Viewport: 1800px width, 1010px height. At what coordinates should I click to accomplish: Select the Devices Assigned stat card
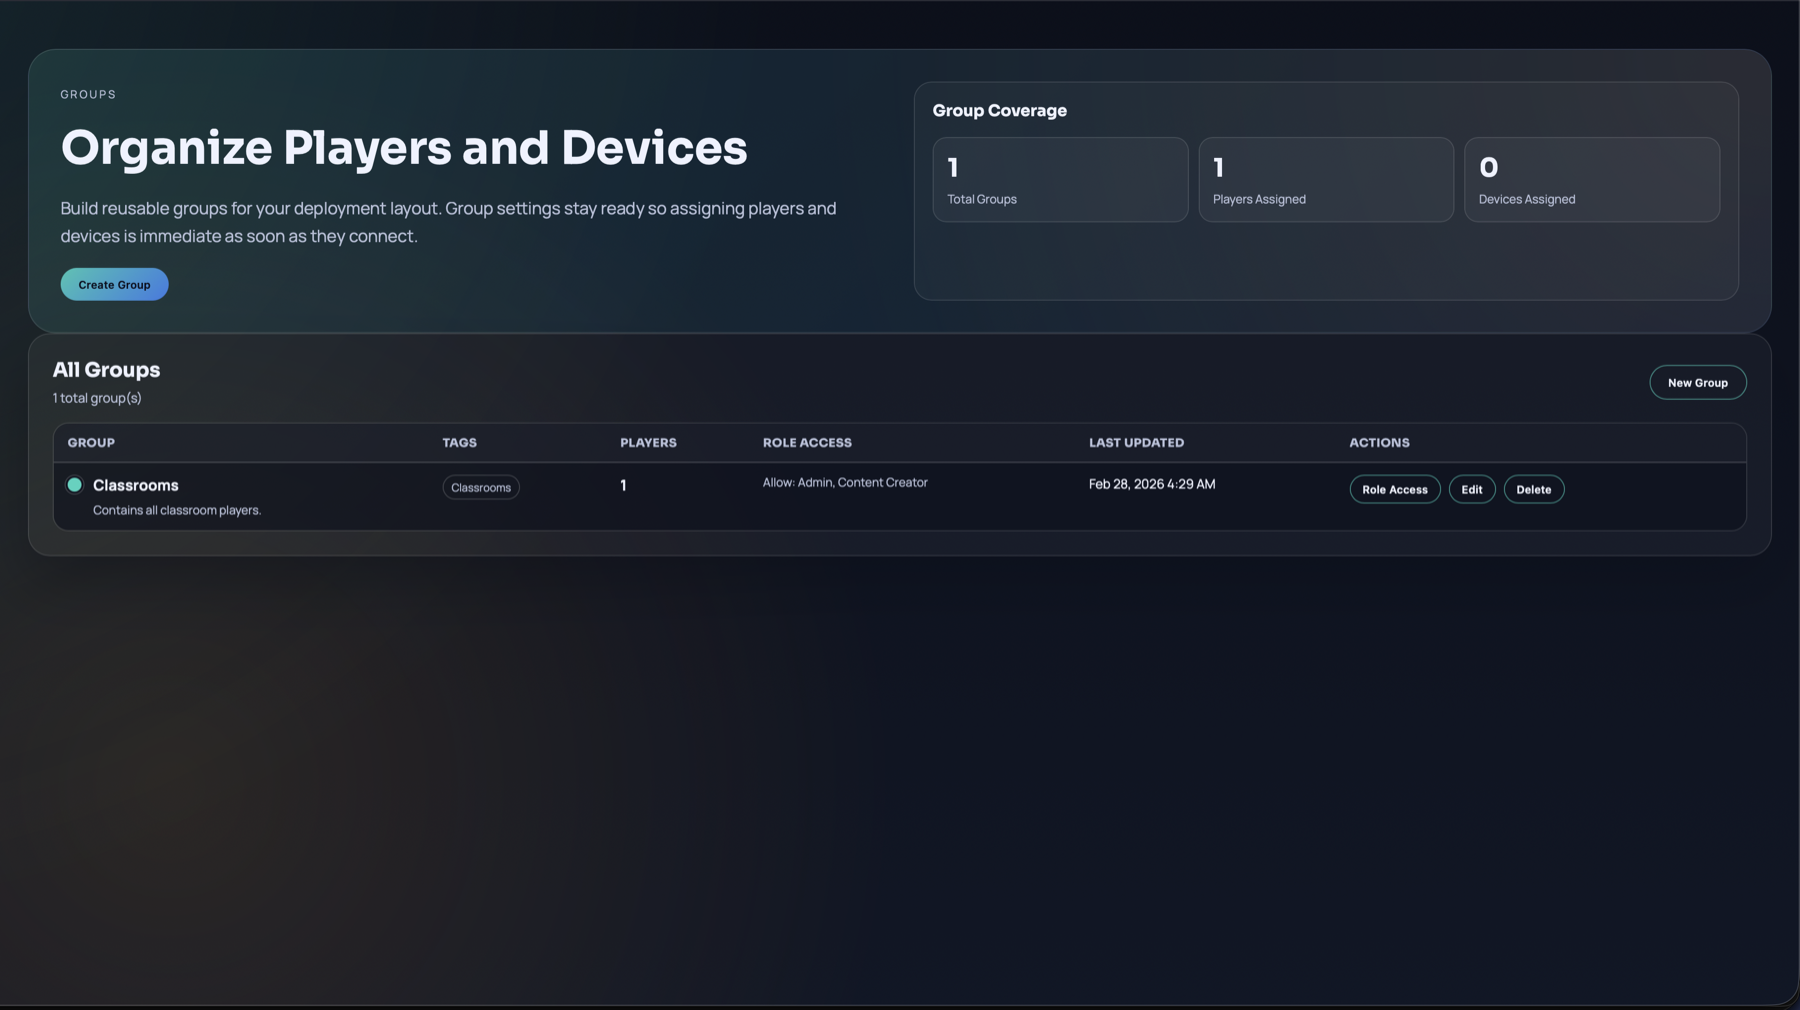point(1592,180)
